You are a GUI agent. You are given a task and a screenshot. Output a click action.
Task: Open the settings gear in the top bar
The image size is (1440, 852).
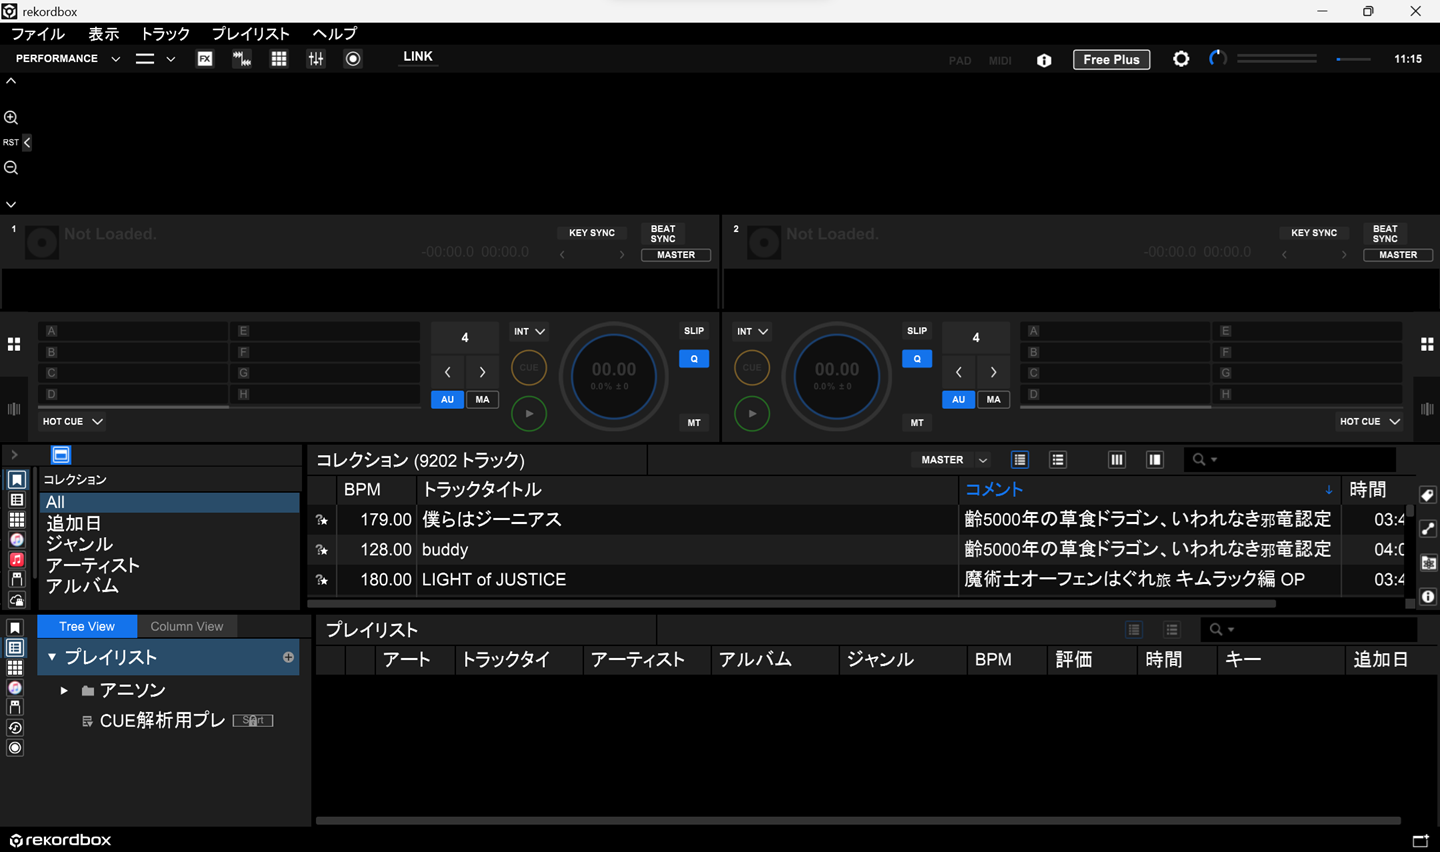click(1181, 59)
